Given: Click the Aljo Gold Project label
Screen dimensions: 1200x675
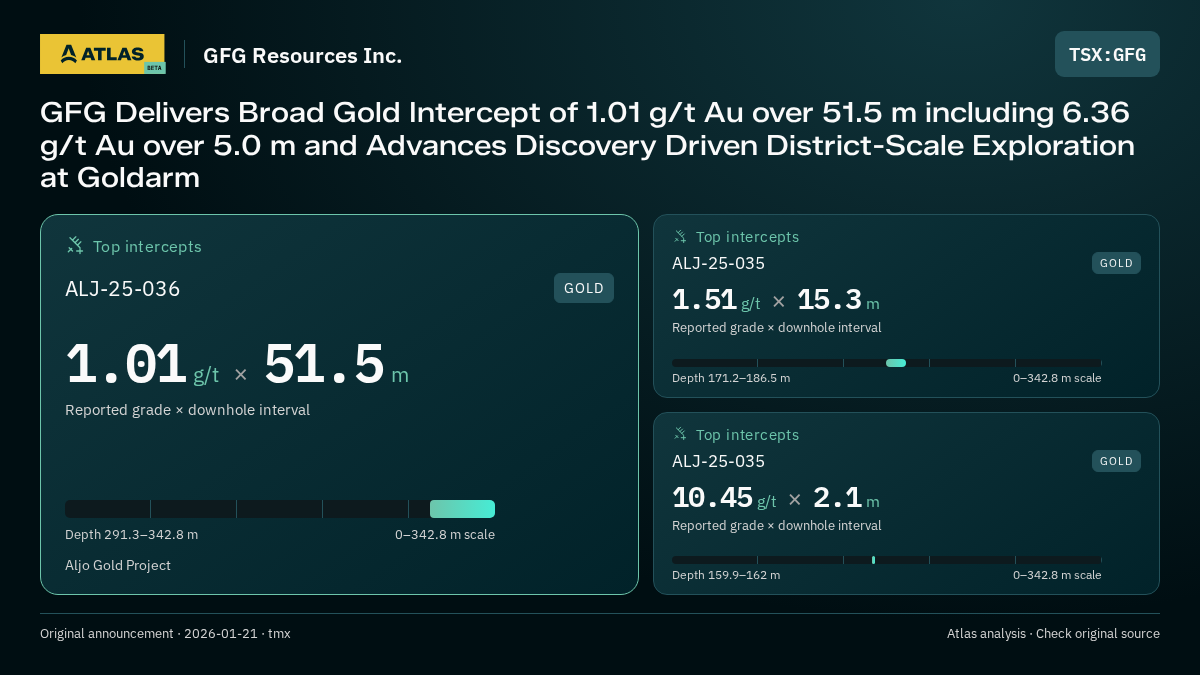Looking at the screenshot, I should [x=118, y=565].
